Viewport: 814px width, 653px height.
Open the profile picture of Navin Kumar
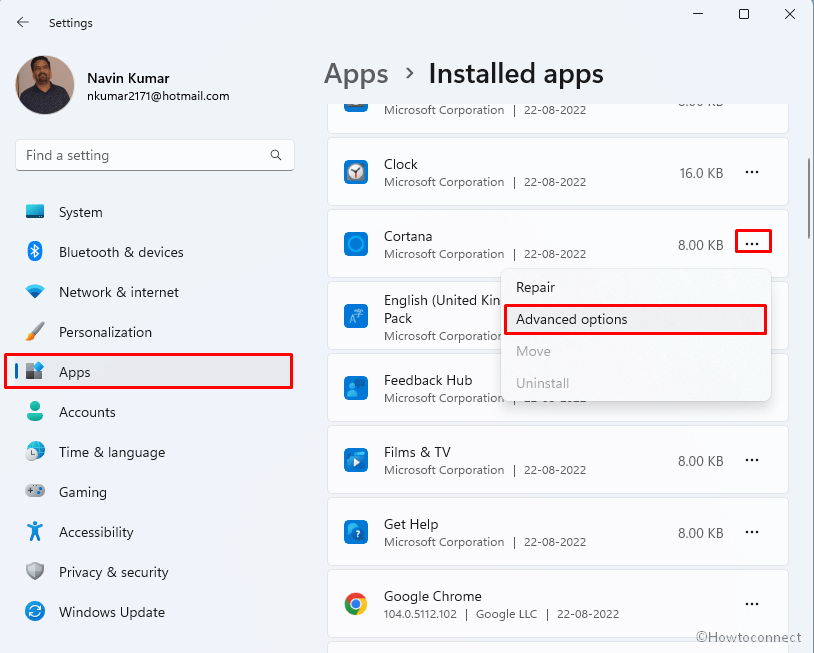tap(45, 85)
